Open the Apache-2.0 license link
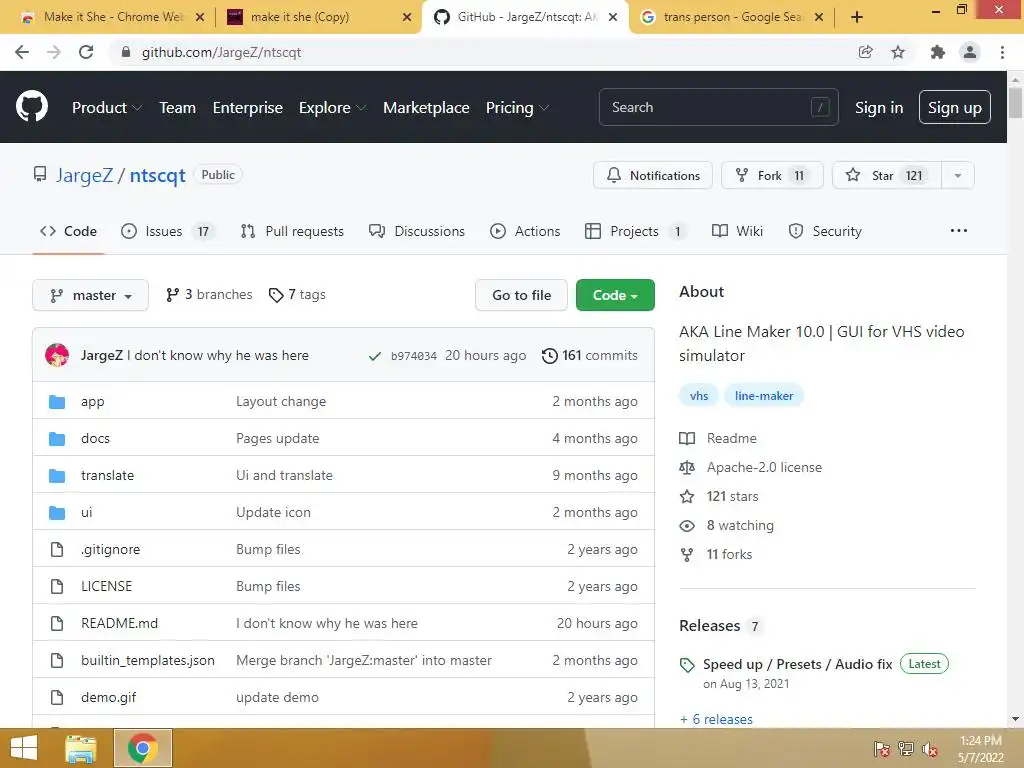 764,468
